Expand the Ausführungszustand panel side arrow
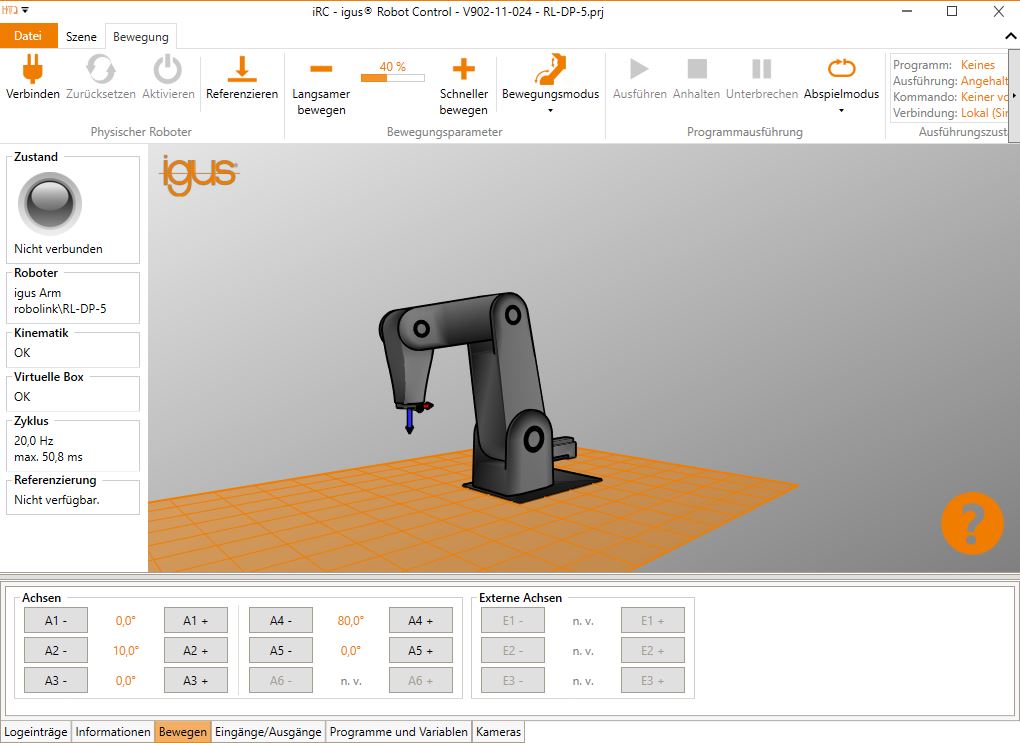Screen dimensions: 1020x743 point(1014,96)
